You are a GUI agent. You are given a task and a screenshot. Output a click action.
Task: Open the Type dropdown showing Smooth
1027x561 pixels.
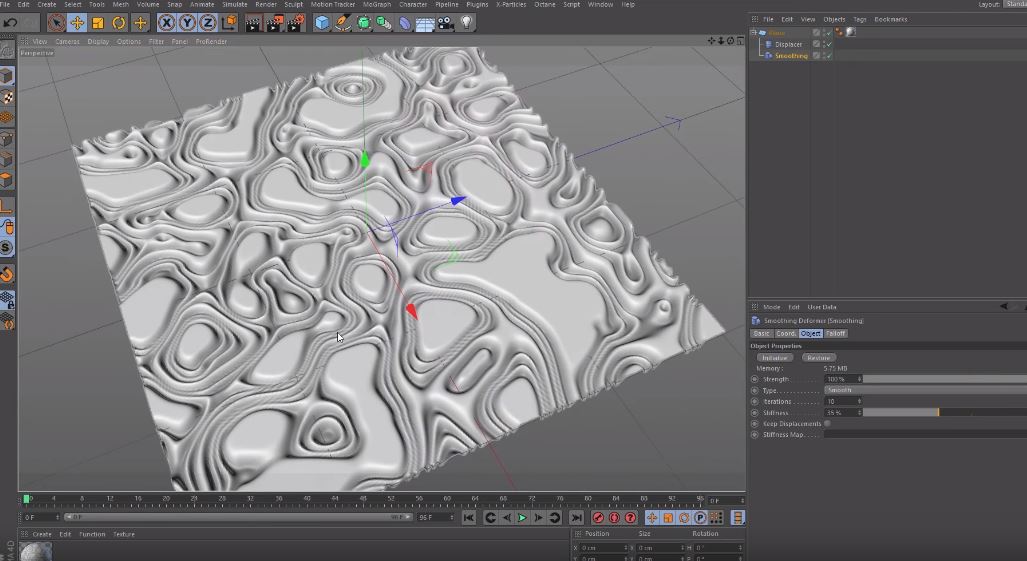[925, 390]
